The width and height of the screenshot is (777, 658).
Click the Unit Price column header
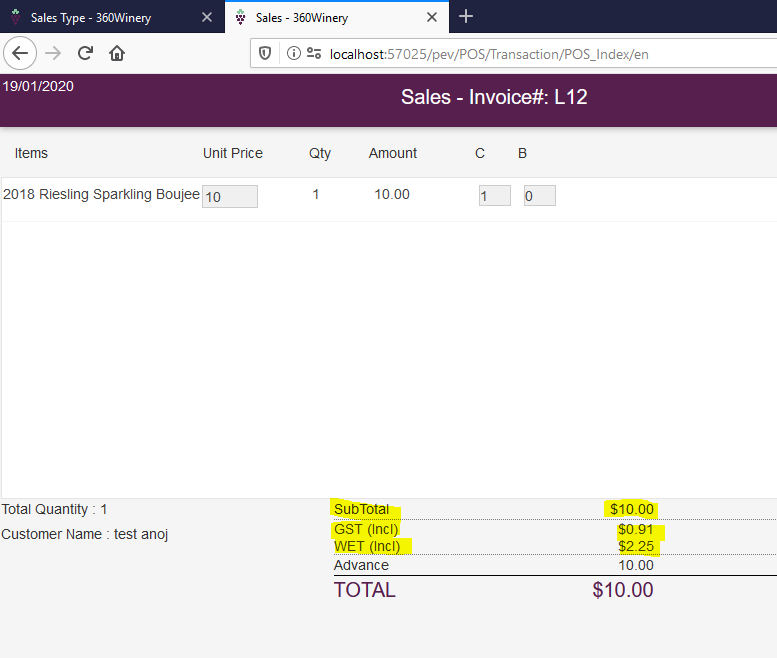233,153
